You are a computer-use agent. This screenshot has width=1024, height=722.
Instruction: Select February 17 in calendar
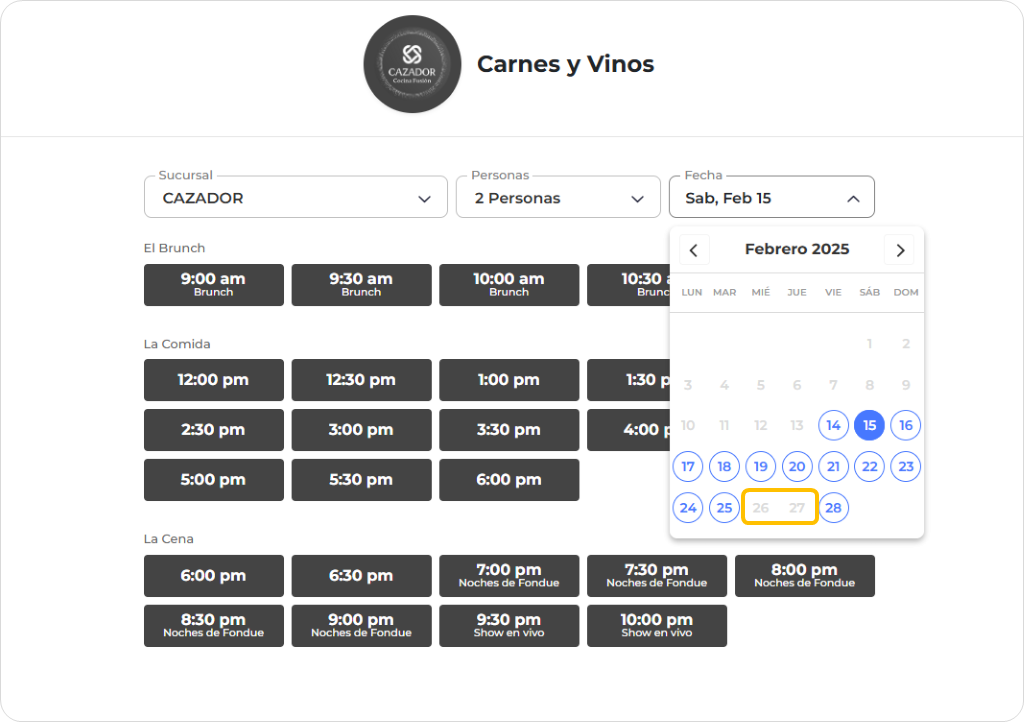(x=688, y=466)
